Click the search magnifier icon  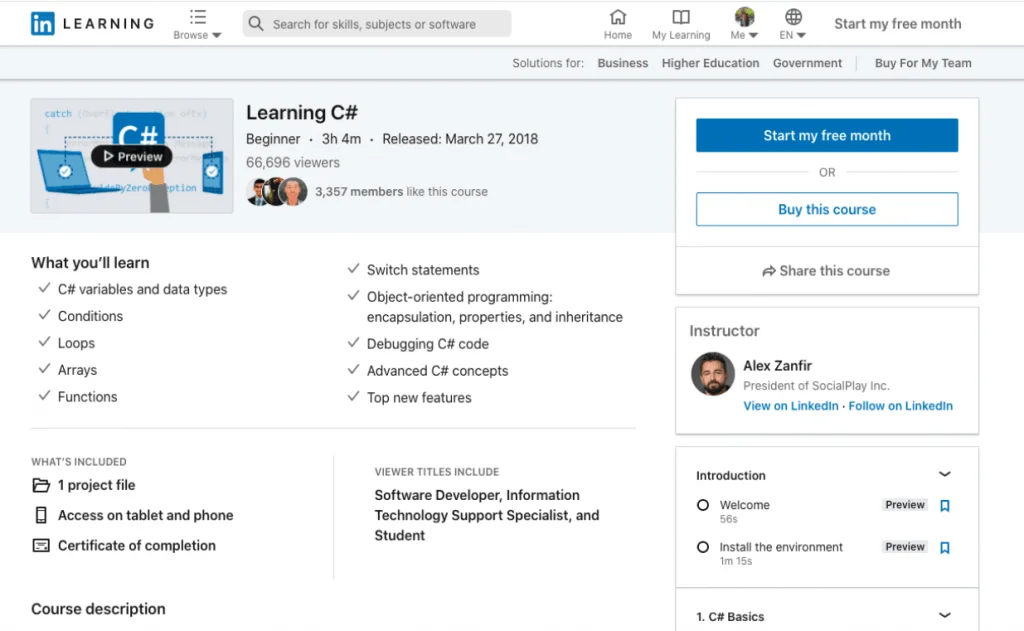[x=257, y=24]
